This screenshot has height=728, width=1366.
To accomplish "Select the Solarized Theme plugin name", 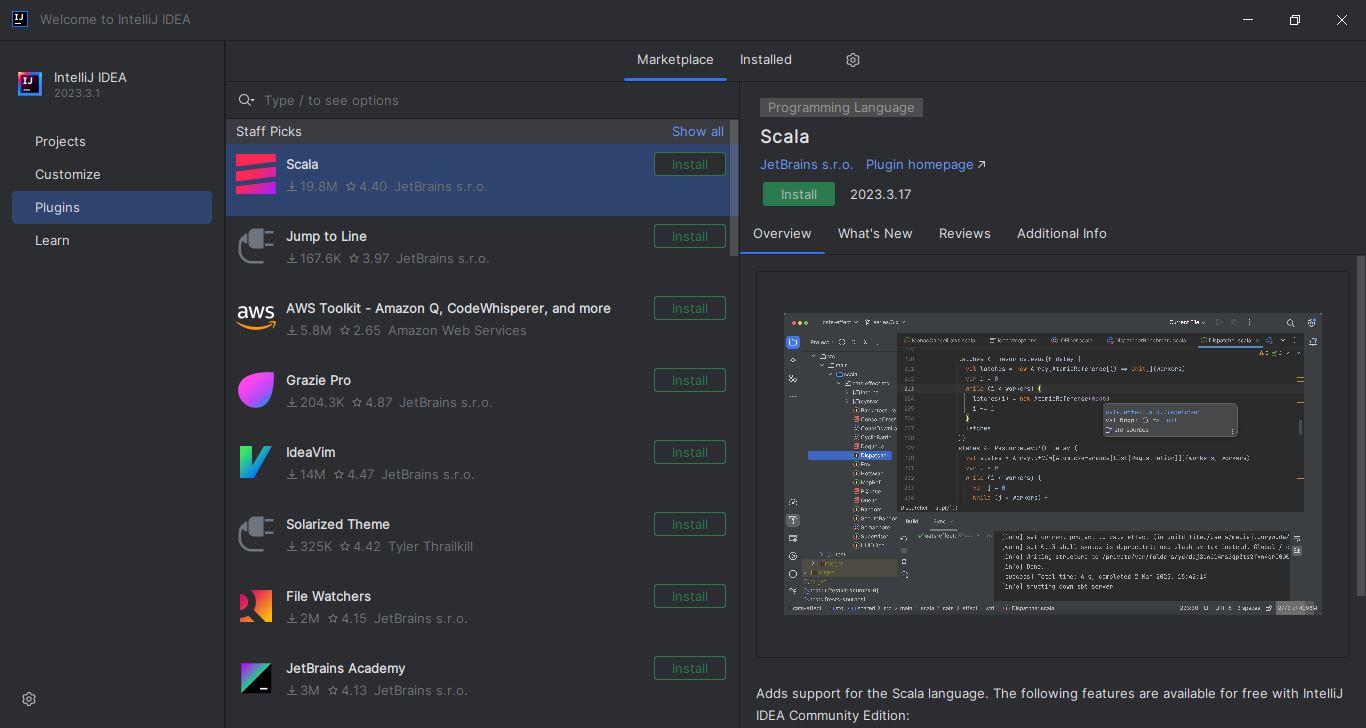I will (338, 524).
